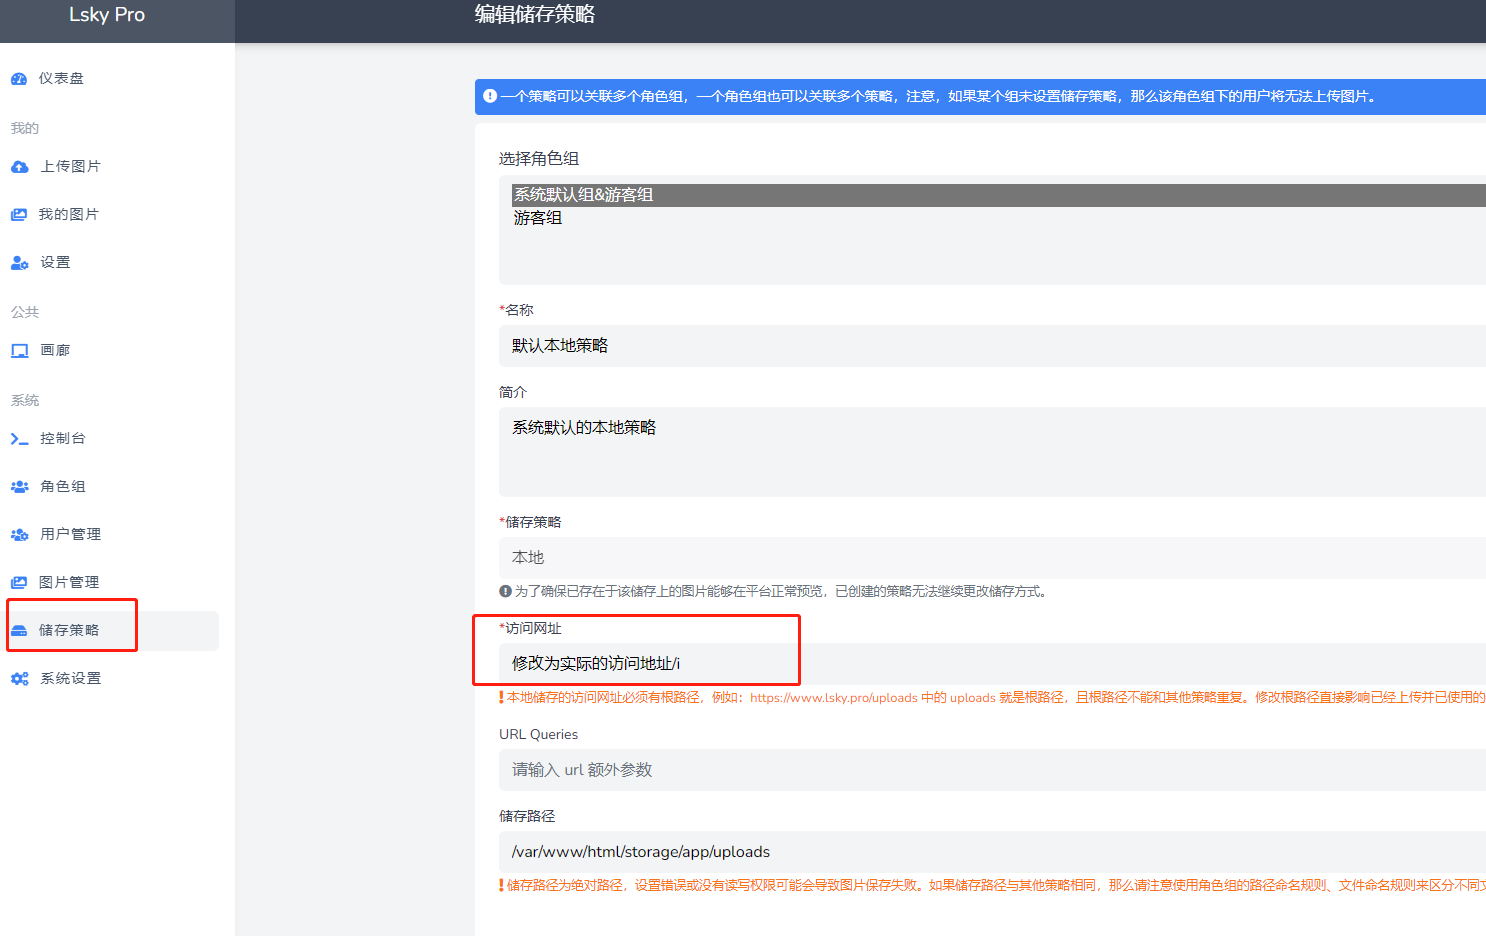Click the dashboard gauge icon next to 仪表盘
Viewport: 1486px width, 936px height.
19,79
